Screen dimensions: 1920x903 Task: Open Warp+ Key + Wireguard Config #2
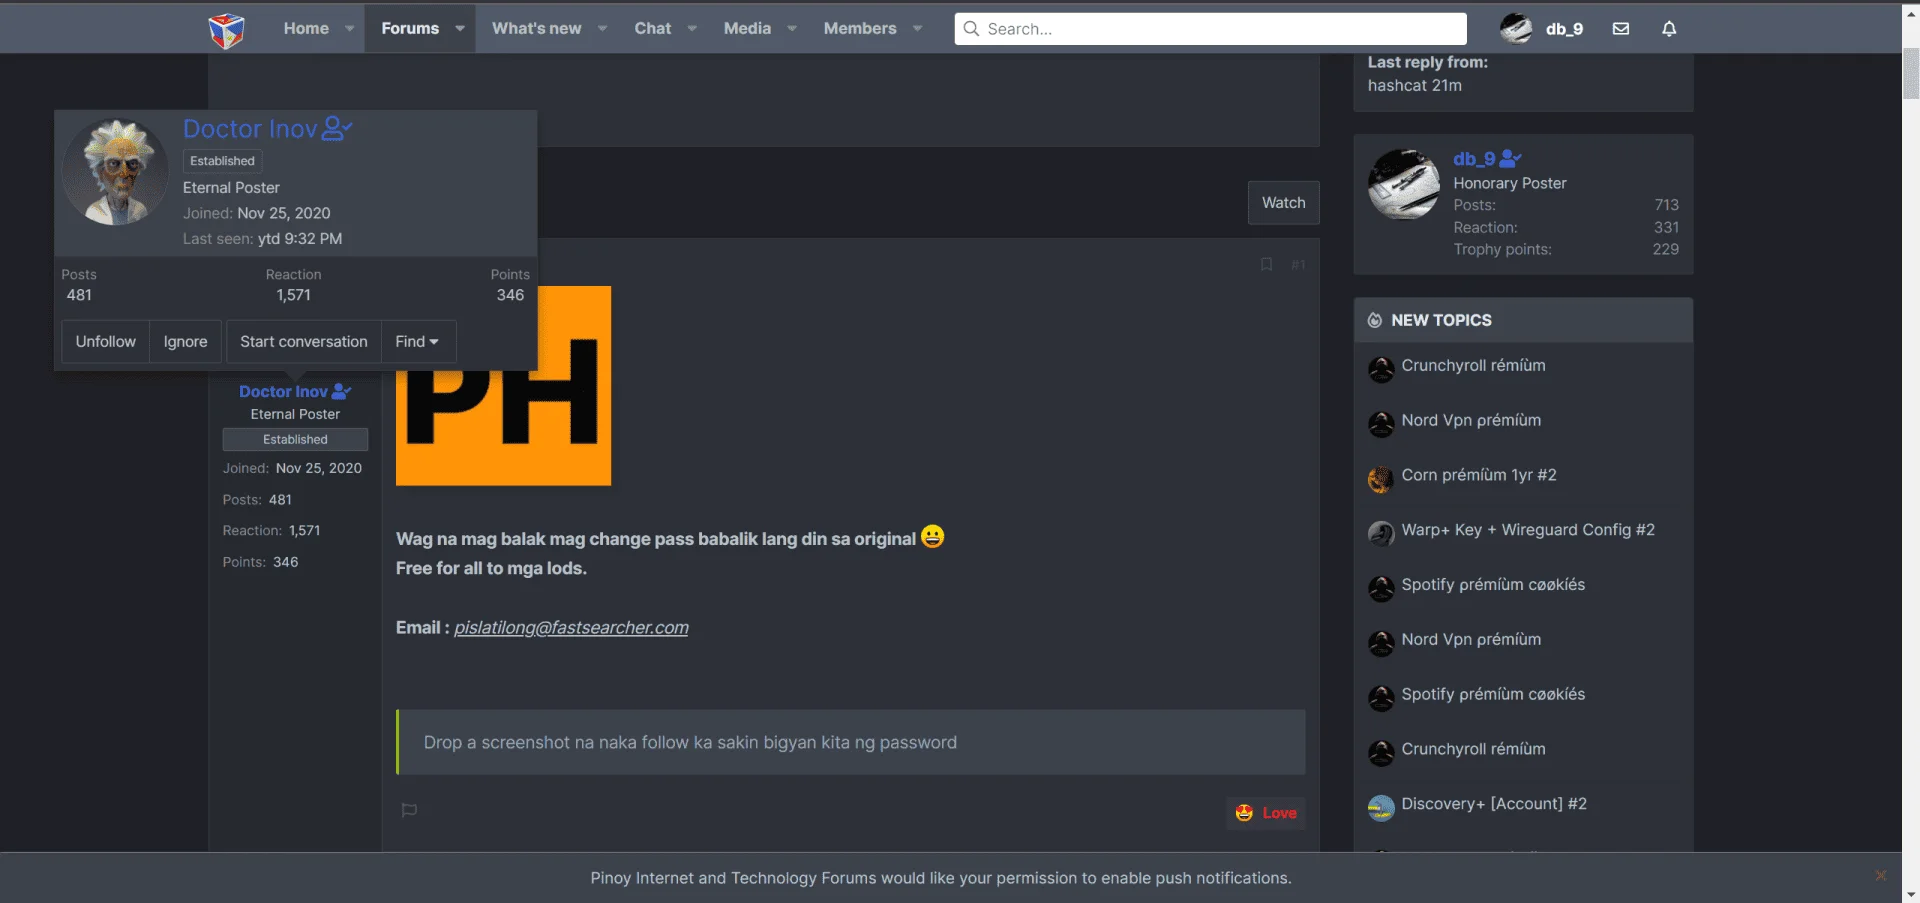(1528, 530)
